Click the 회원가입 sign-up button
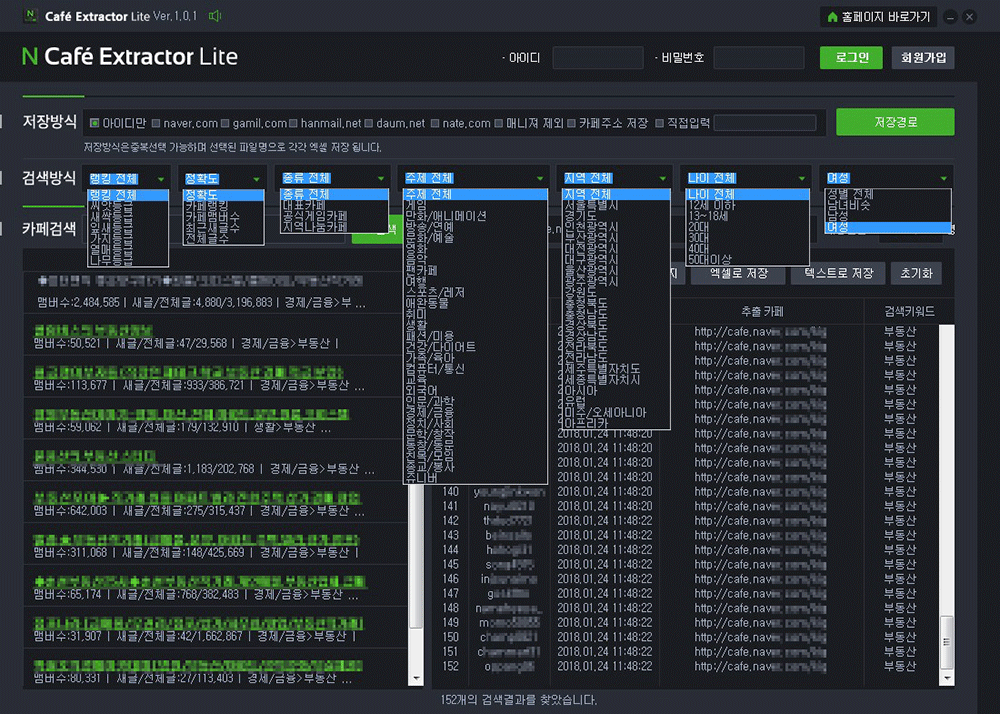1000x714 pixels. [x=923, y=57]
